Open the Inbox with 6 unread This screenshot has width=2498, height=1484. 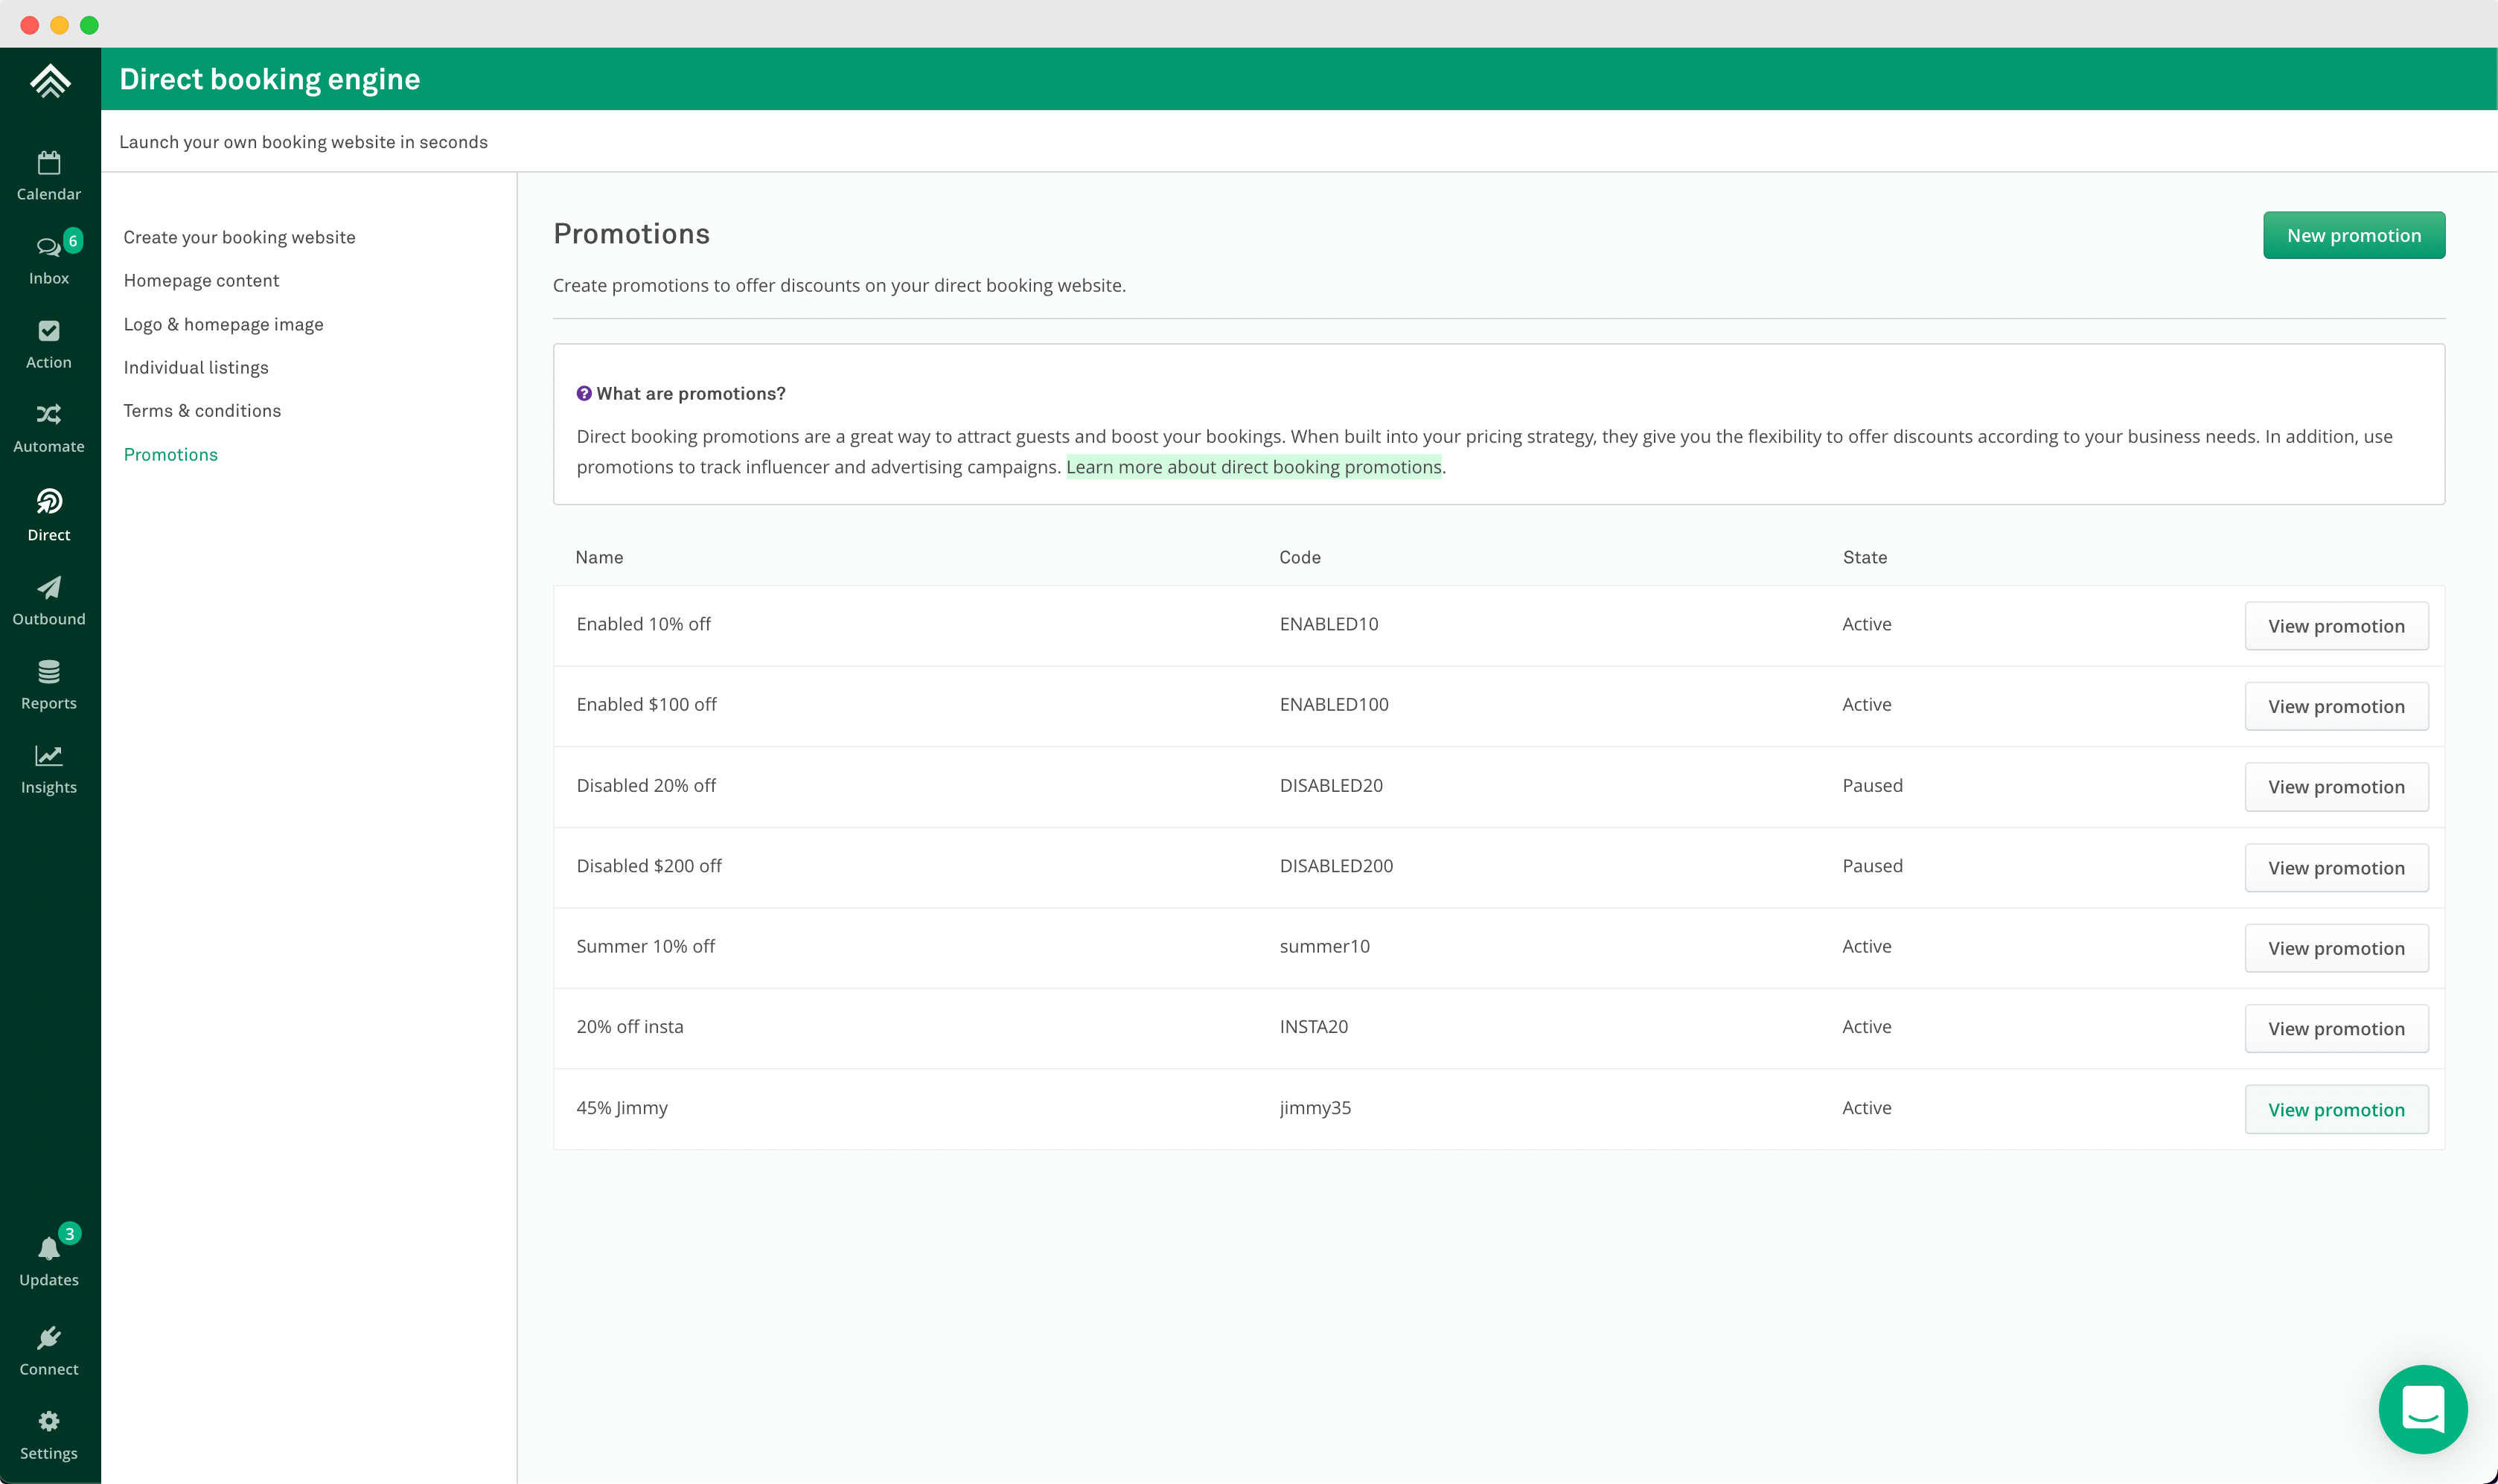tap(48, 259)
